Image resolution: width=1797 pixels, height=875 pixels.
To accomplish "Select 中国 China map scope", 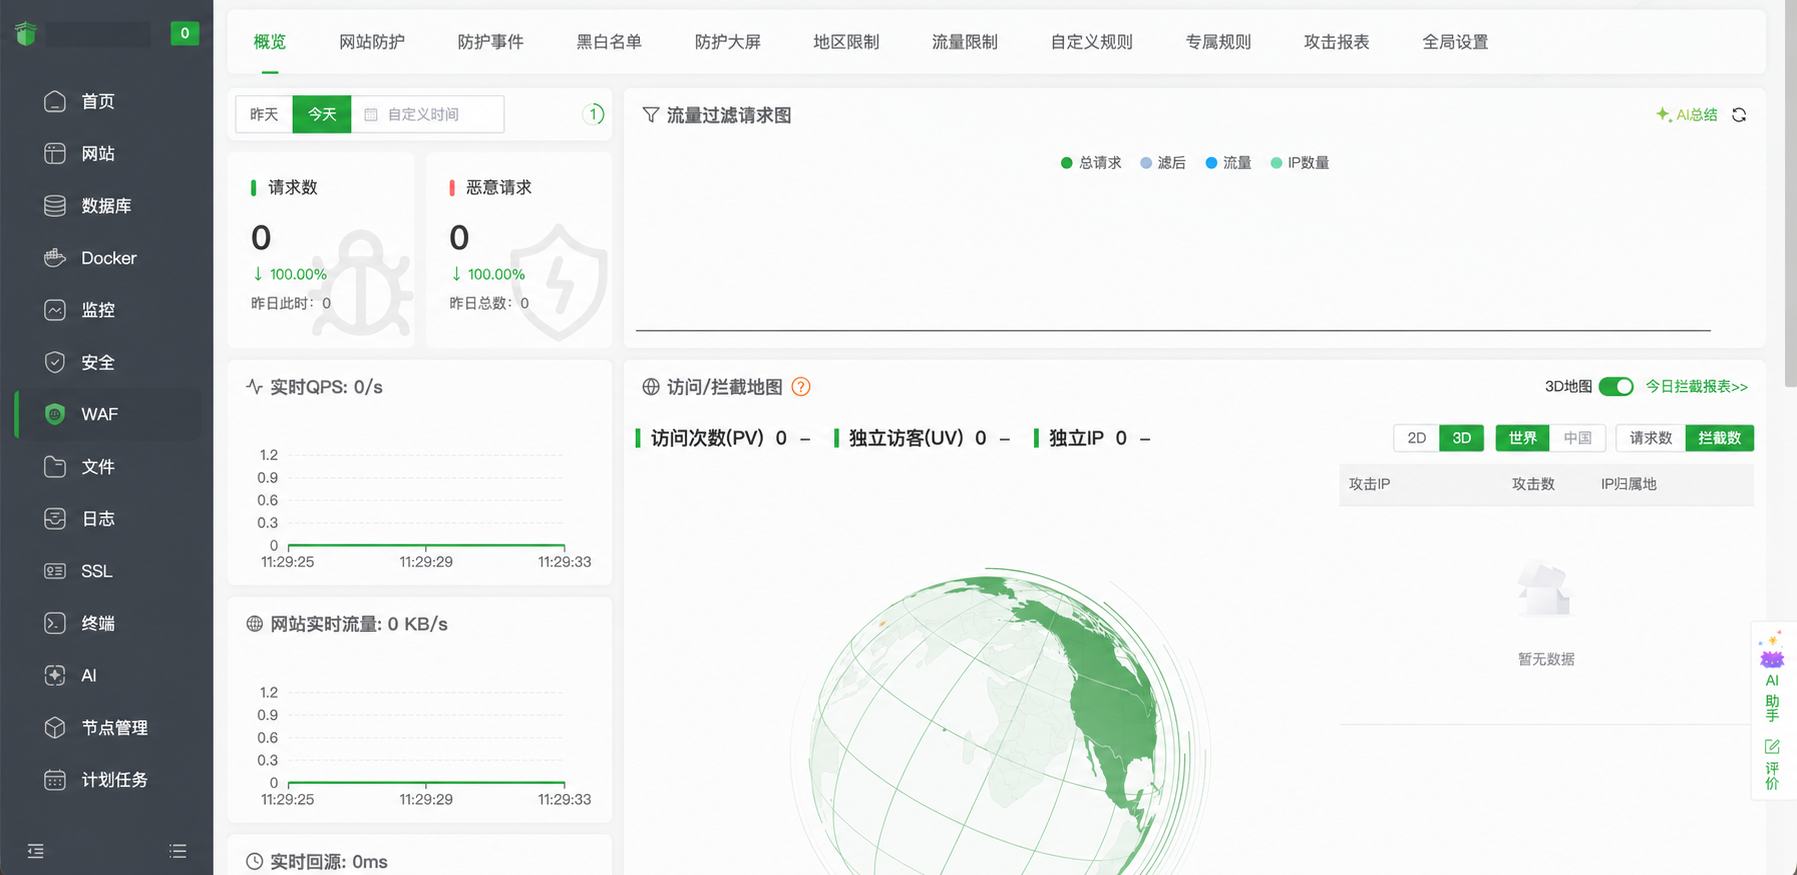I will [x=1578, y=438].
